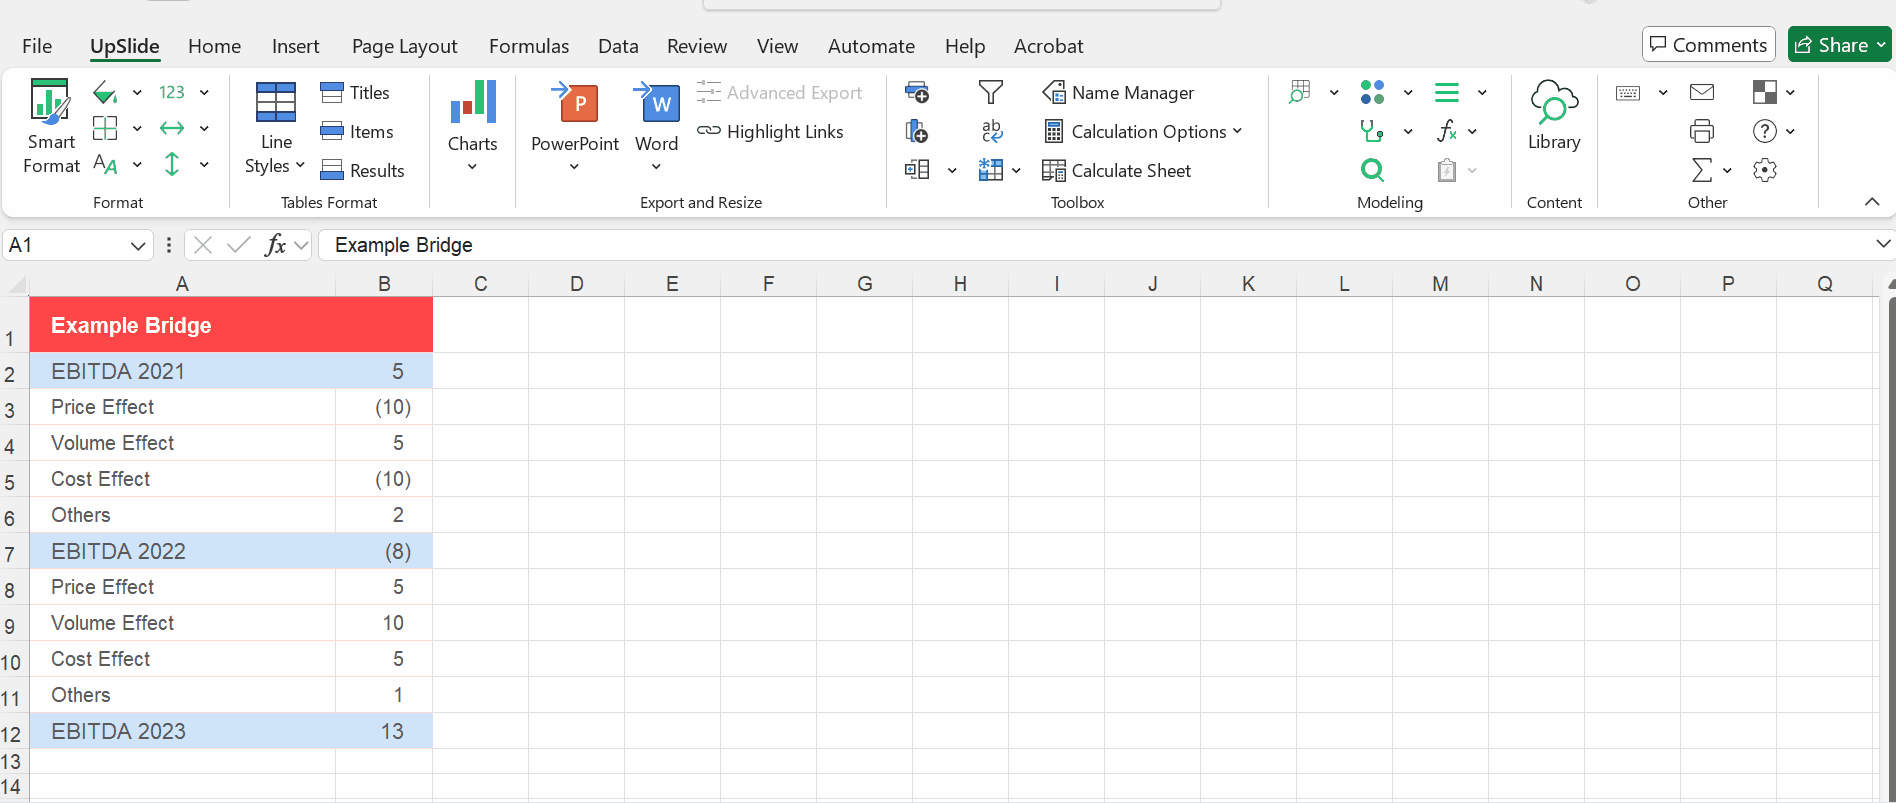Apply the green fill color bucket
The width and height of the screenshot is (1896, 803).
click(x=105, y=93)
